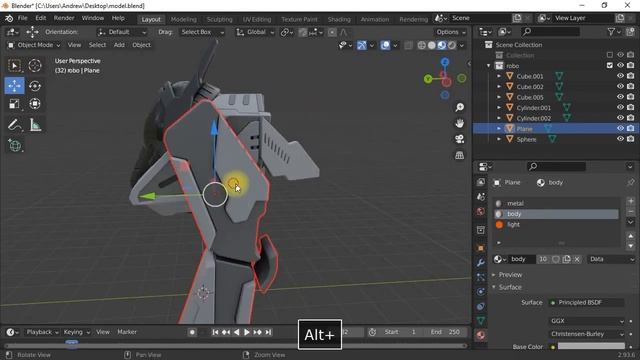Select the Add Cube tool
This screenshot has height=360, width=640.
[x=15, y=145]
